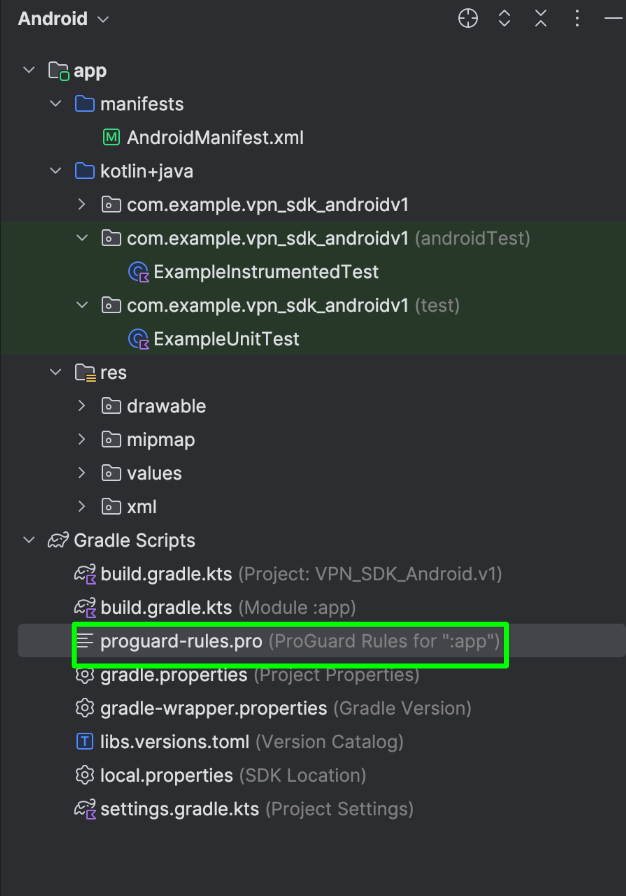The width and height of the screenshot is (626, 896).
Task: Expand the first com.example.vpn_sdk_androidv1 package
Action: pyautogui.click(x=82, y=205)
